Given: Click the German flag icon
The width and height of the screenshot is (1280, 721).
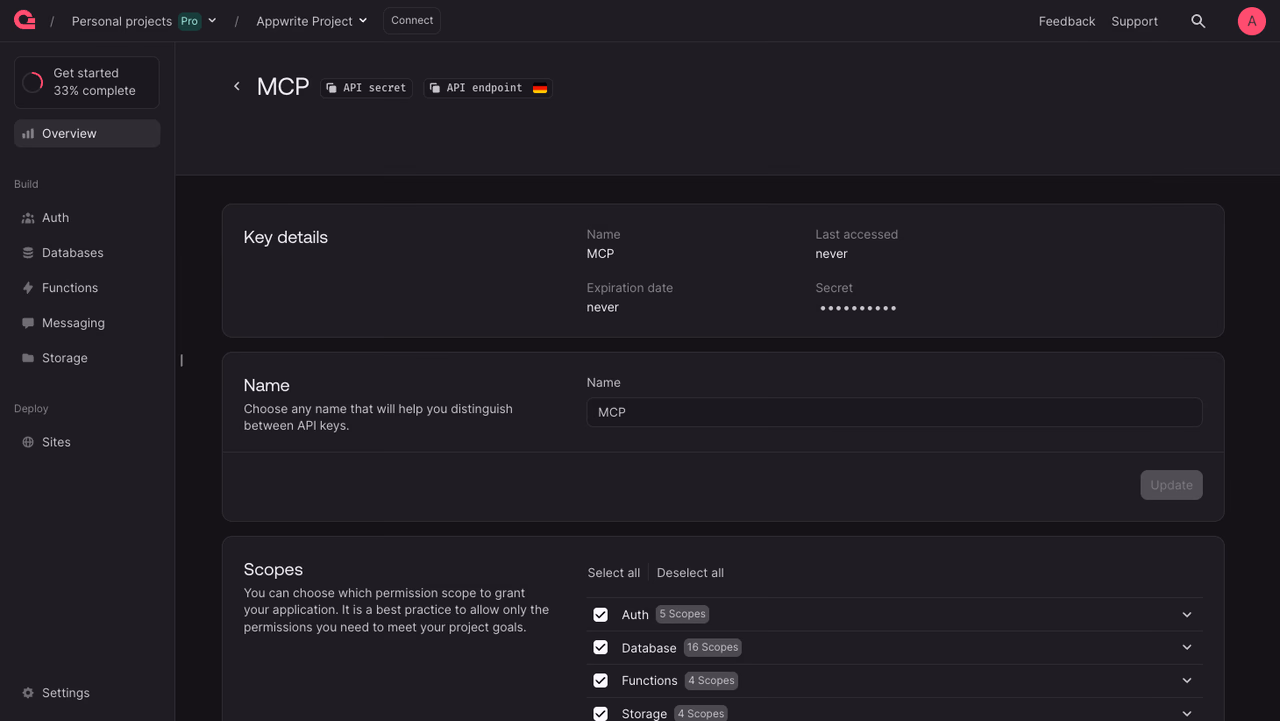Looking at the screenshot, I should (540, 88).
